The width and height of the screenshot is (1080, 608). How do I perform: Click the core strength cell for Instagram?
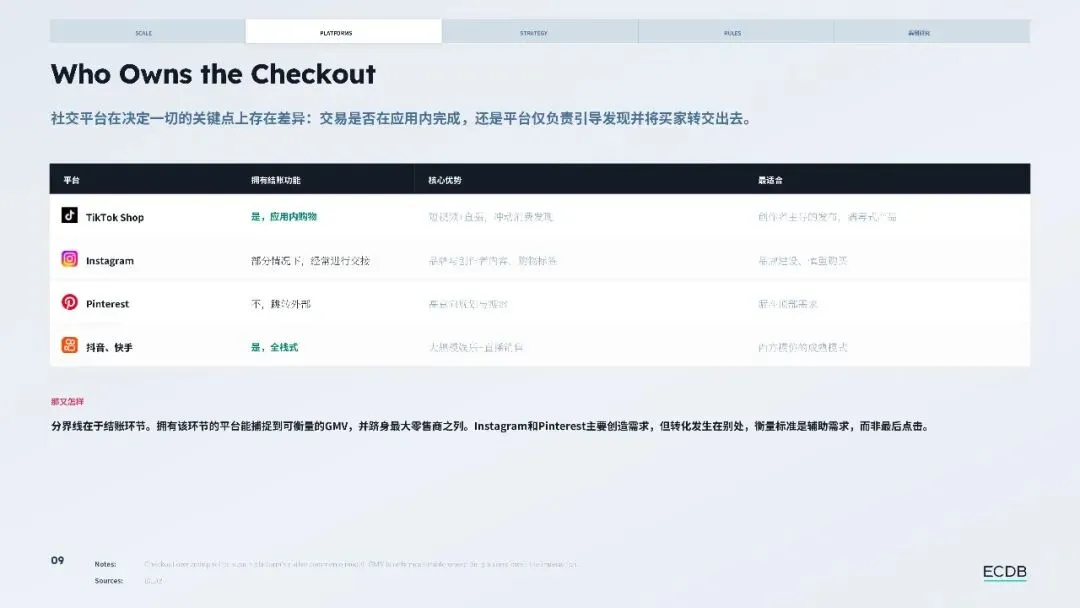point(492,261)
